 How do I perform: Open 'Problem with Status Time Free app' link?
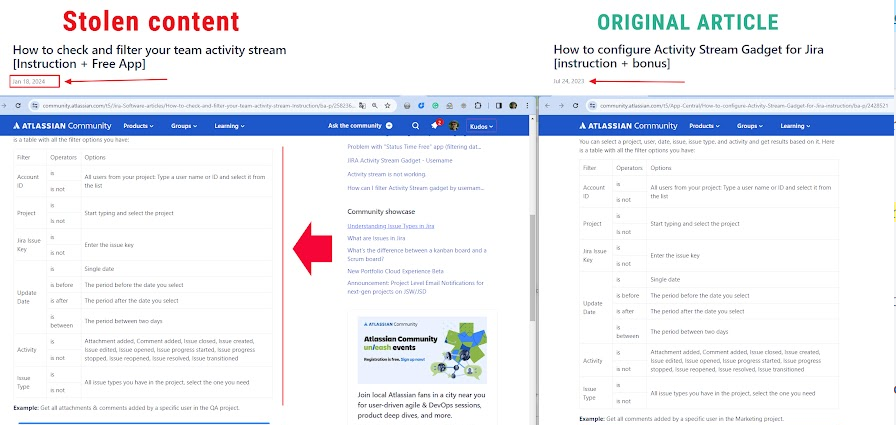click(x=414, y=147)
